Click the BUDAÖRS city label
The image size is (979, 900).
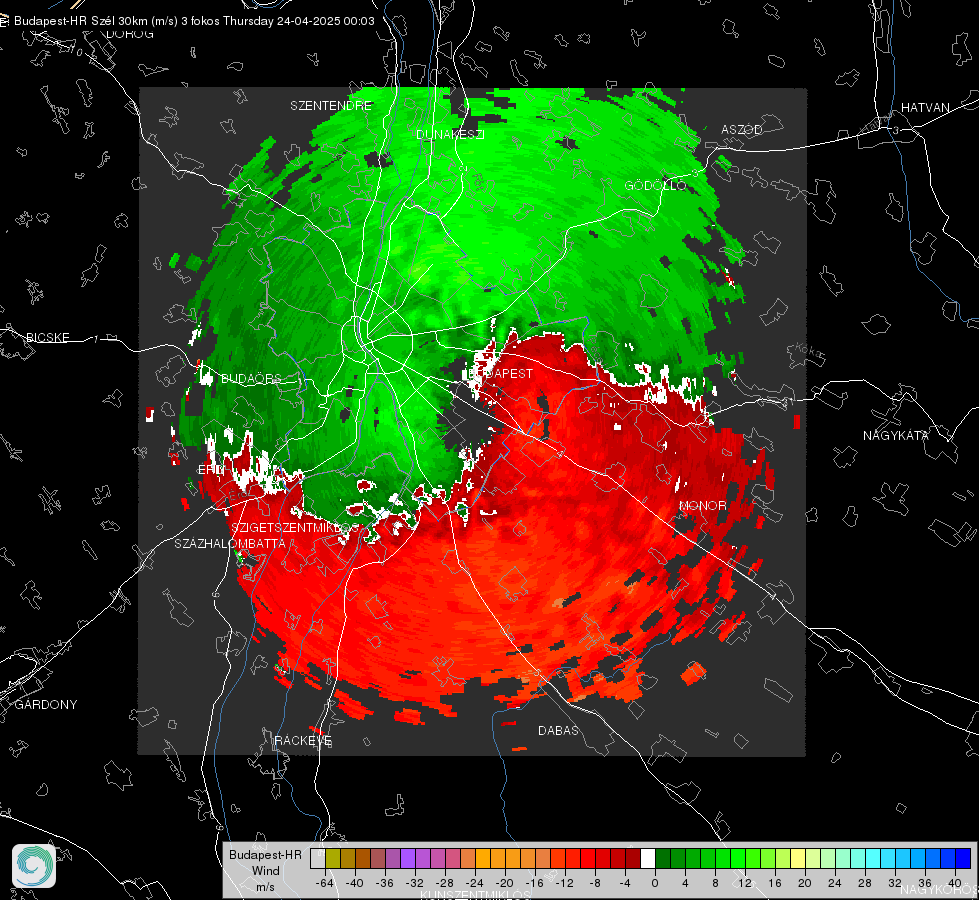[x=251, y=378]
